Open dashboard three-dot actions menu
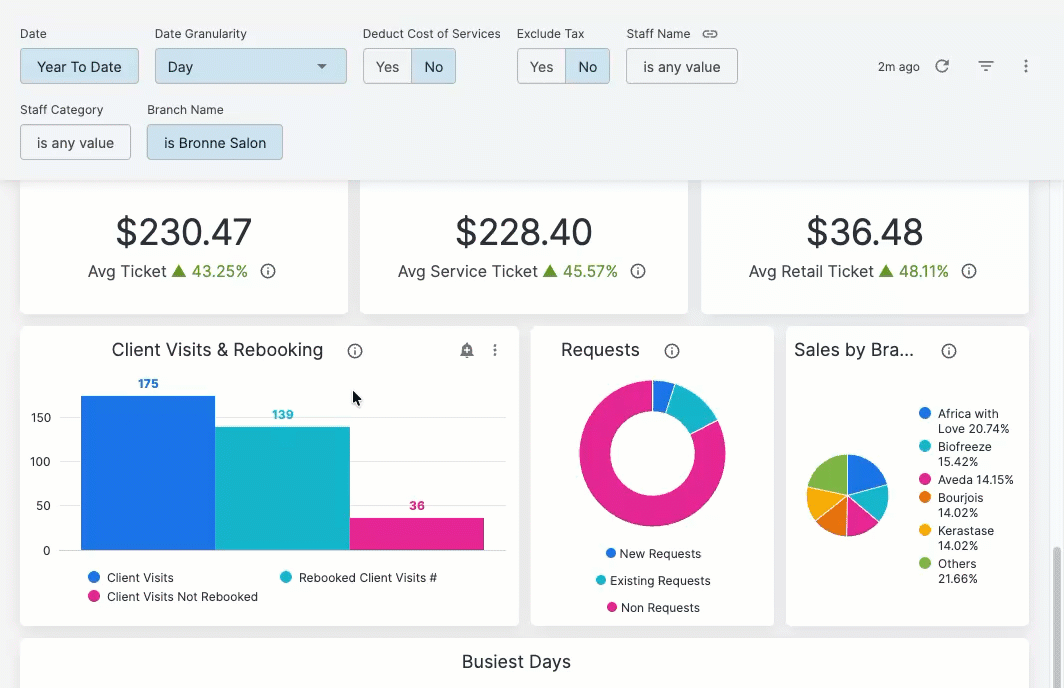This screenshot has width=1064, height=688. pos(1026,66)
